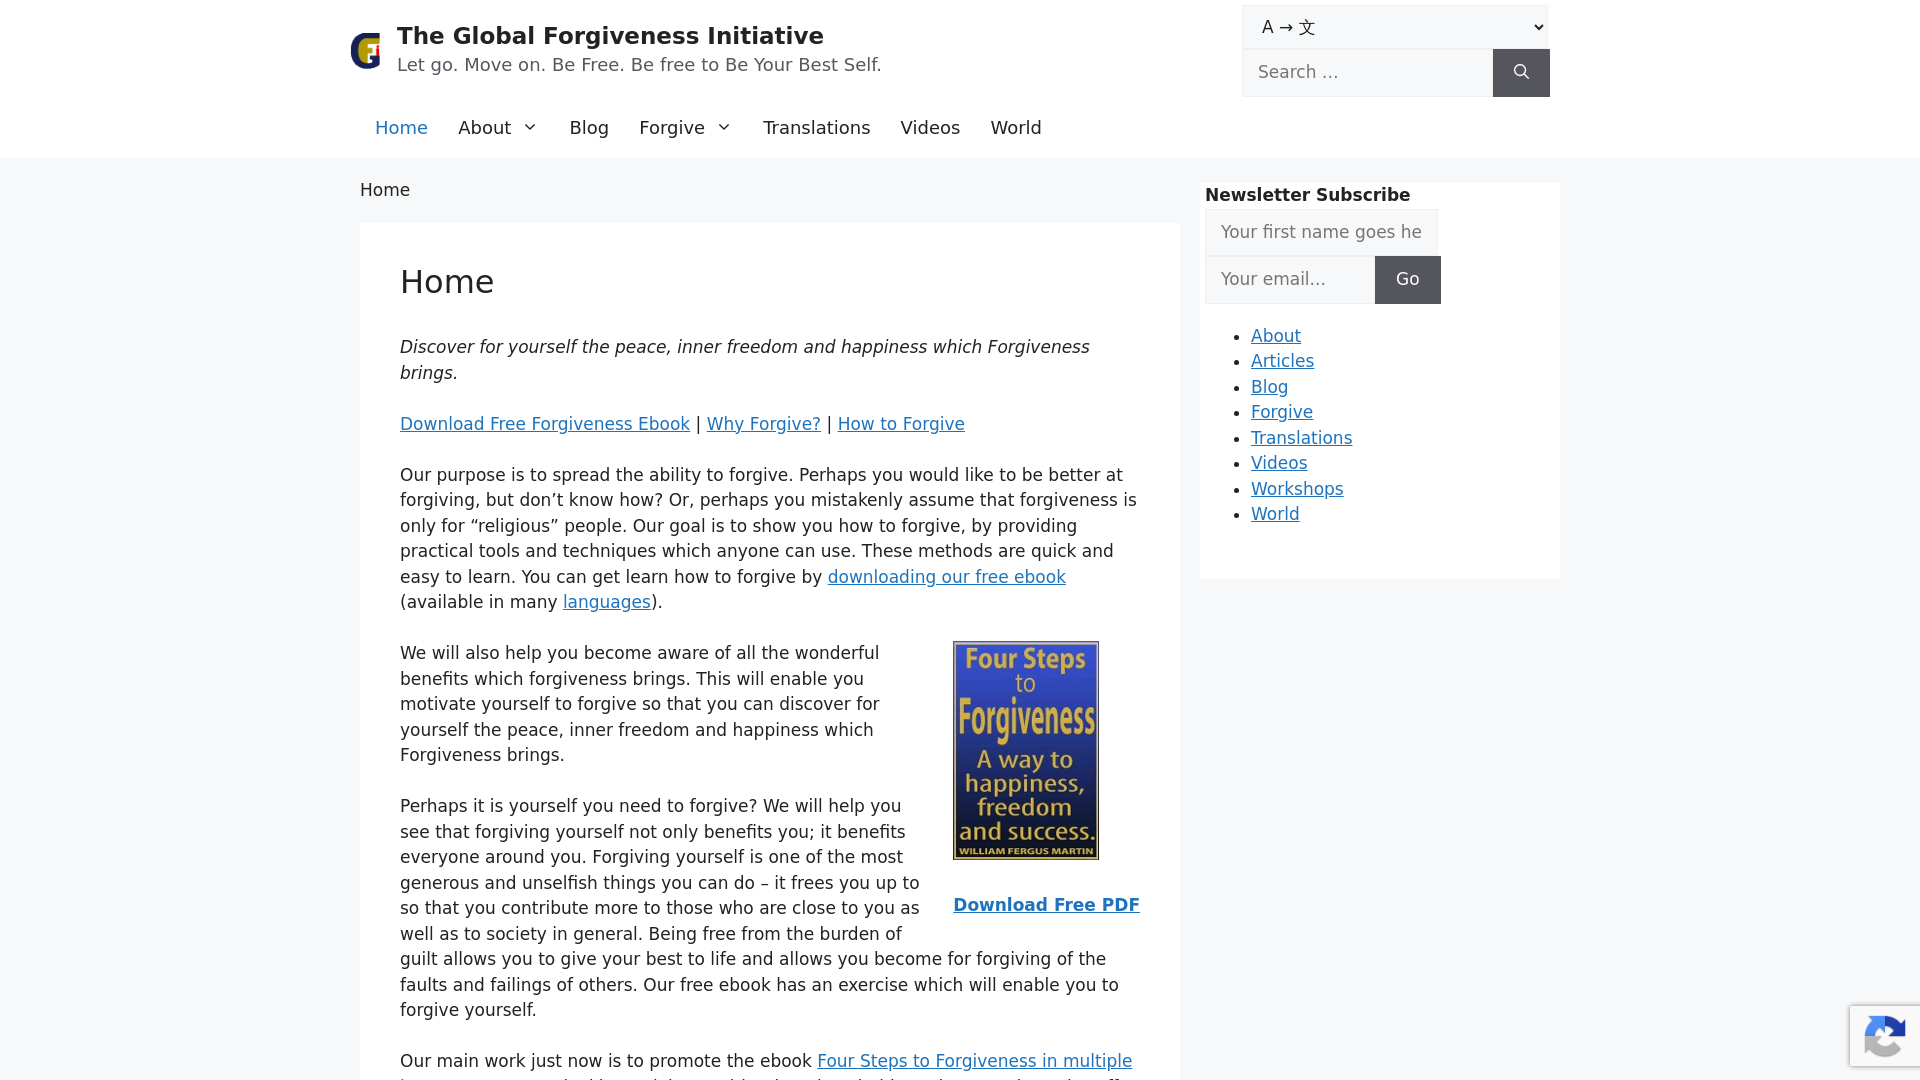Viewport: 1920px width, 1080px height.
Task: Focus the Your email newsletter field
Action: tap(1290, 279)
